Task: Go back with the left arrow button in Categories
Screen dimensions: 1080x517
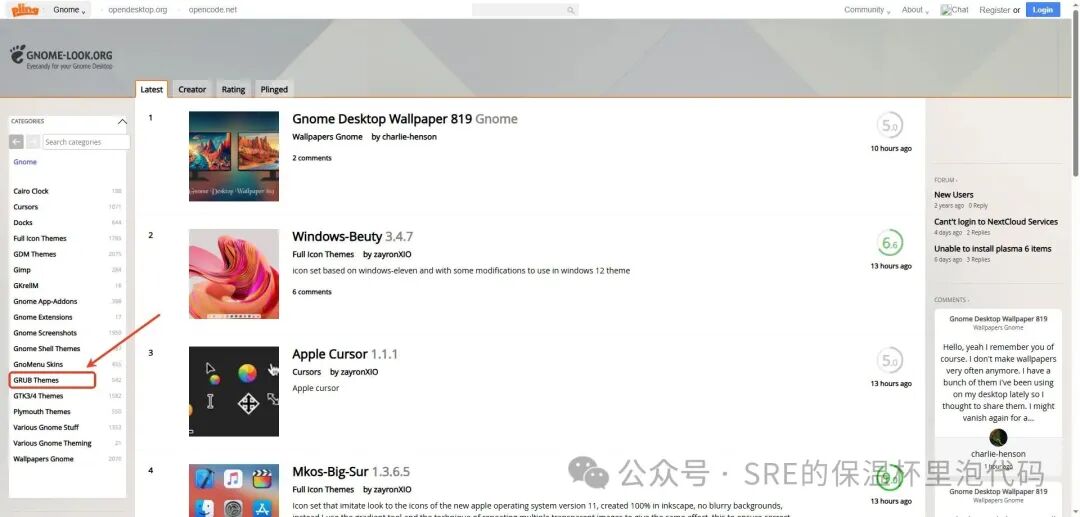Action: pyautogui.click(x=16, y=142)
